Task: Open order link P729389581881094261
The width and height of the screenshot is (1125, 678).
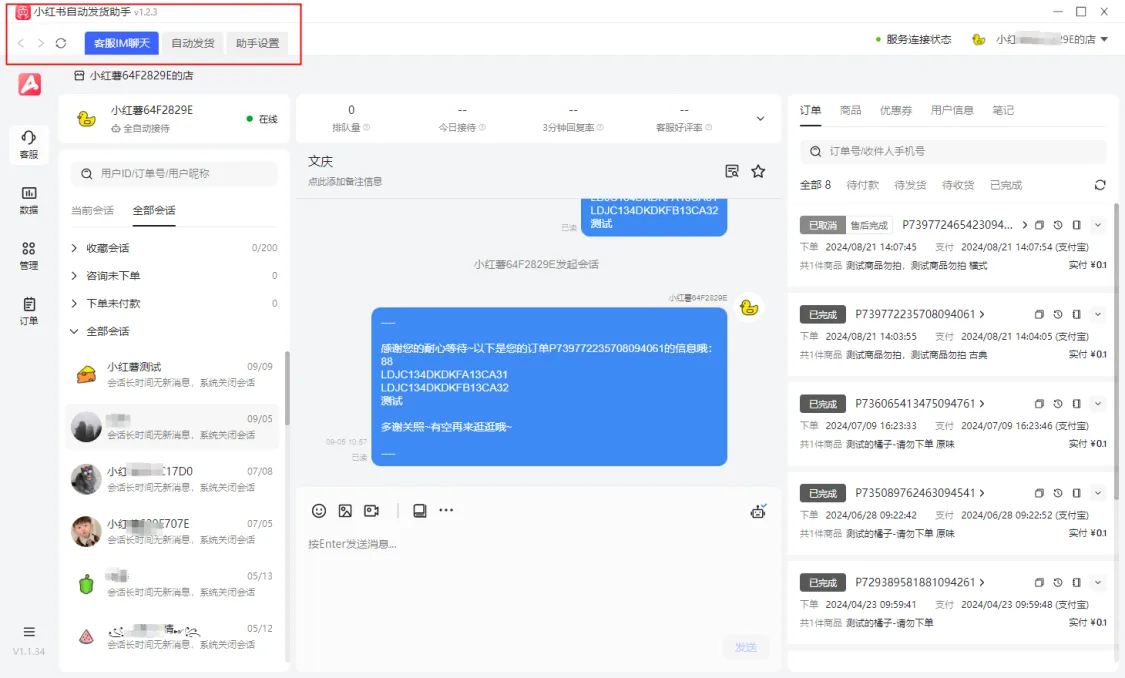Action: pos(920,583)
